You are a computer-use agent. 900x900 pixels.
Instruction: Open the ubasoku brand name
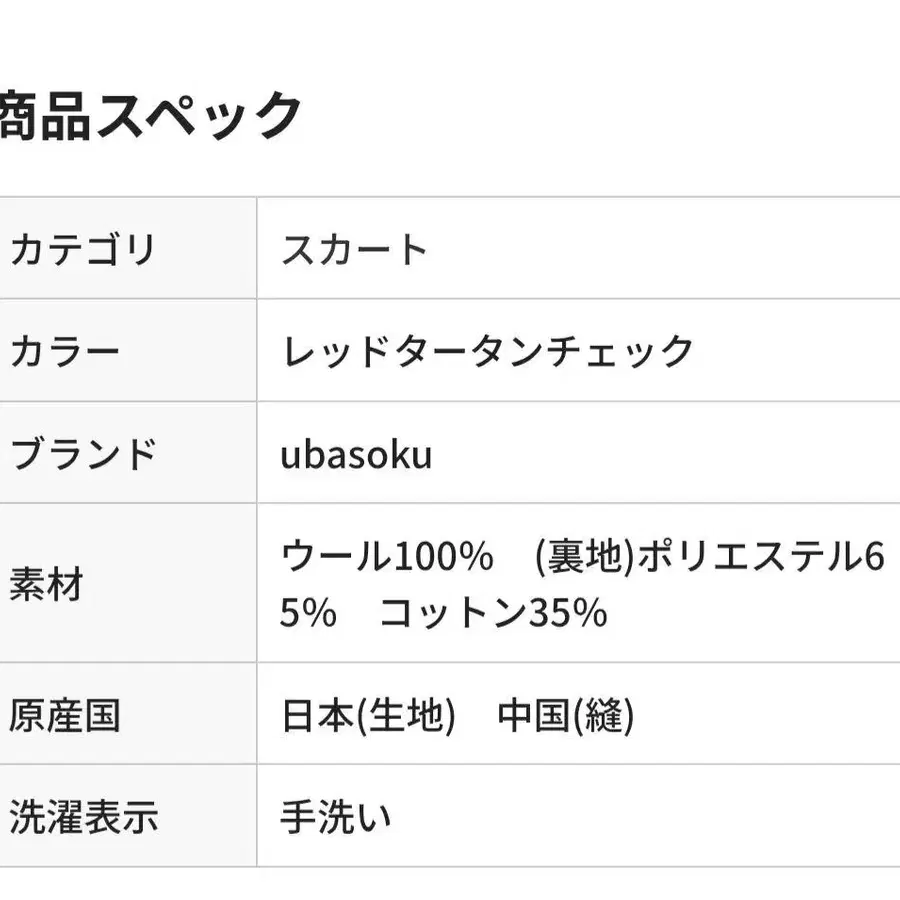coord(356,455)
